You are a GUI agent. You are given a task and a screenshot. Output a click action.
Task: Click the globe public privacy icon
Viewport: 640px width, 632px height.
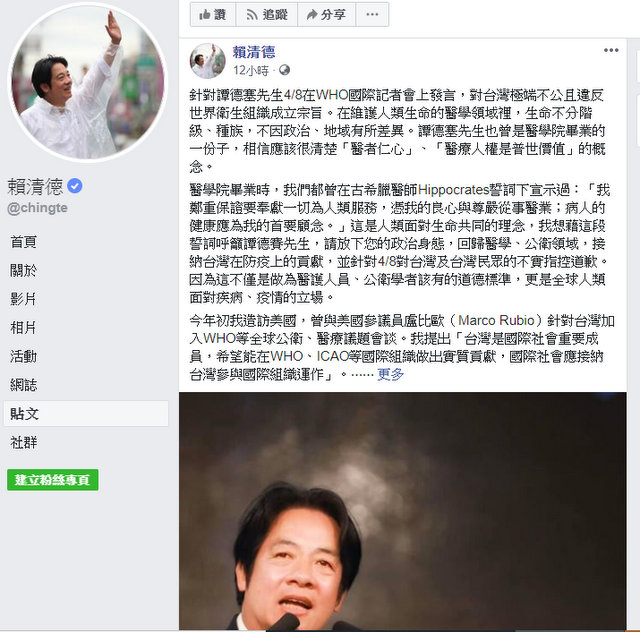coord(284,70)
